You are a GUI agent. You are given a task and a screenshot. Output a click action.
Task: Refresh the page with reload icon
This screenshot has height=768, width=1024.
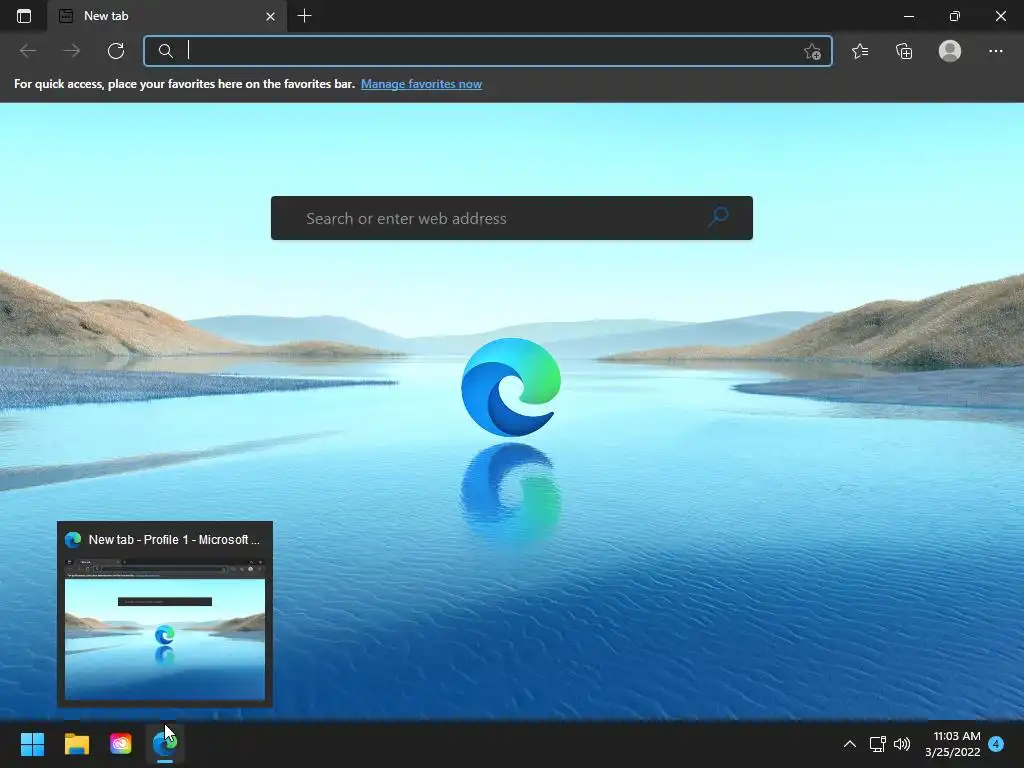coord(116,51)
